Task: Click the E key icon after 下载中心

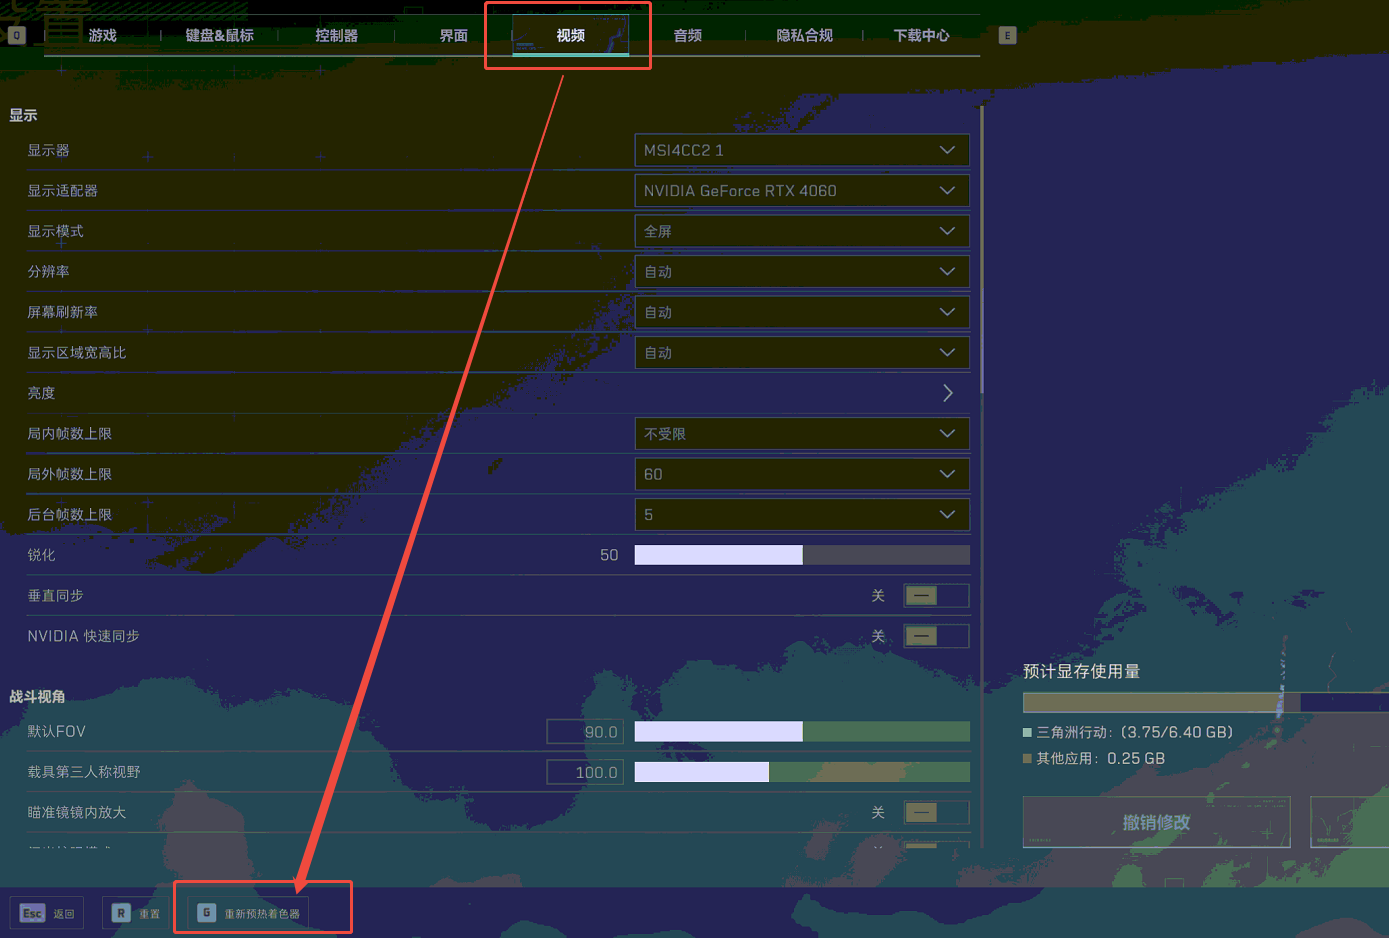Action: point(1007,36)
